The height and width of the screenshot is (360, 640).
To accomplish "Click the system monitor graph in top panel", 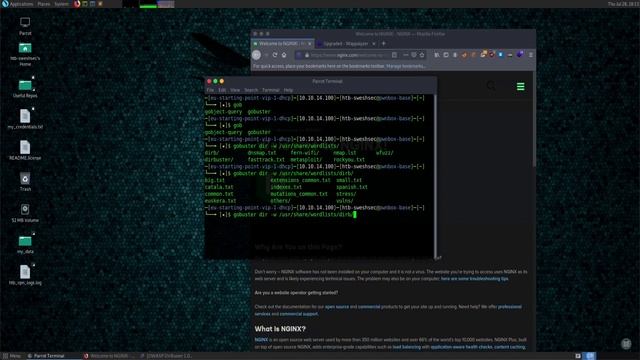I will pos(148,4).
